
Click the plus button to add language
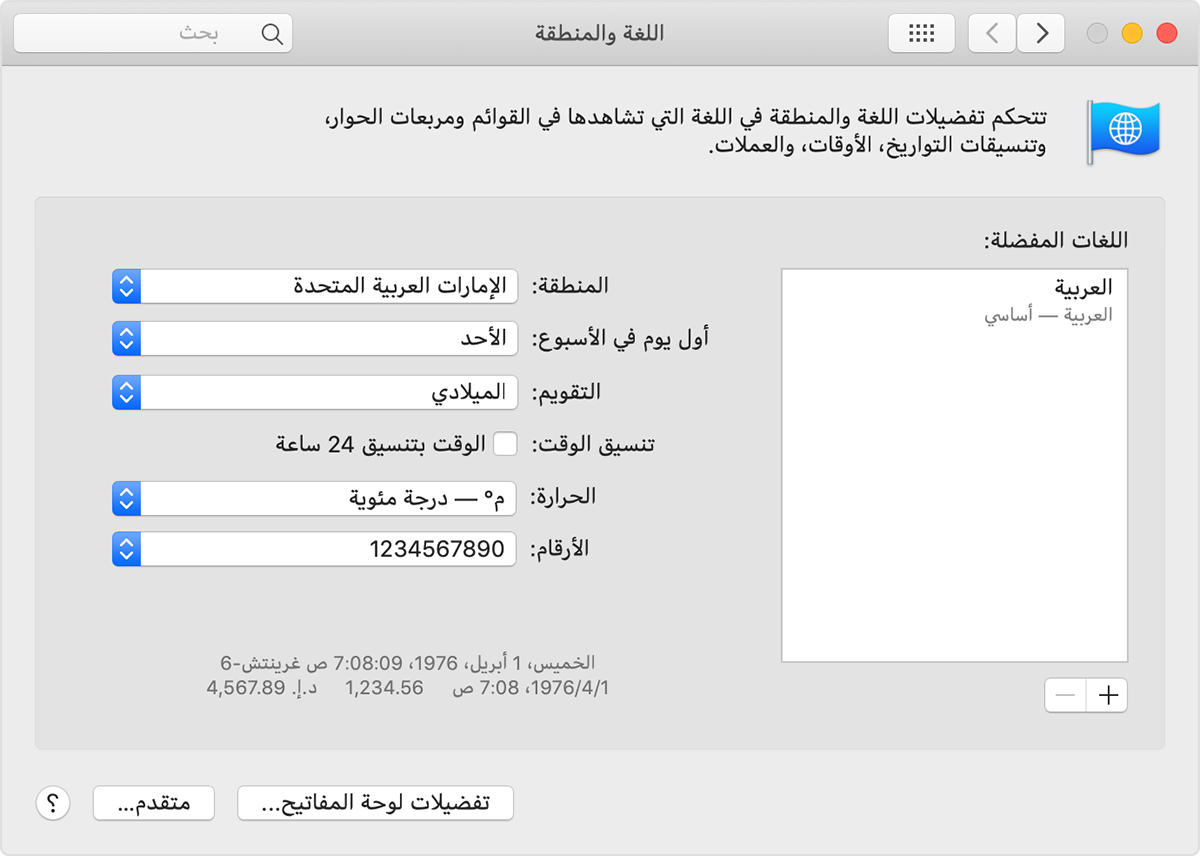pyautogui.click(x=1107, y=696)
